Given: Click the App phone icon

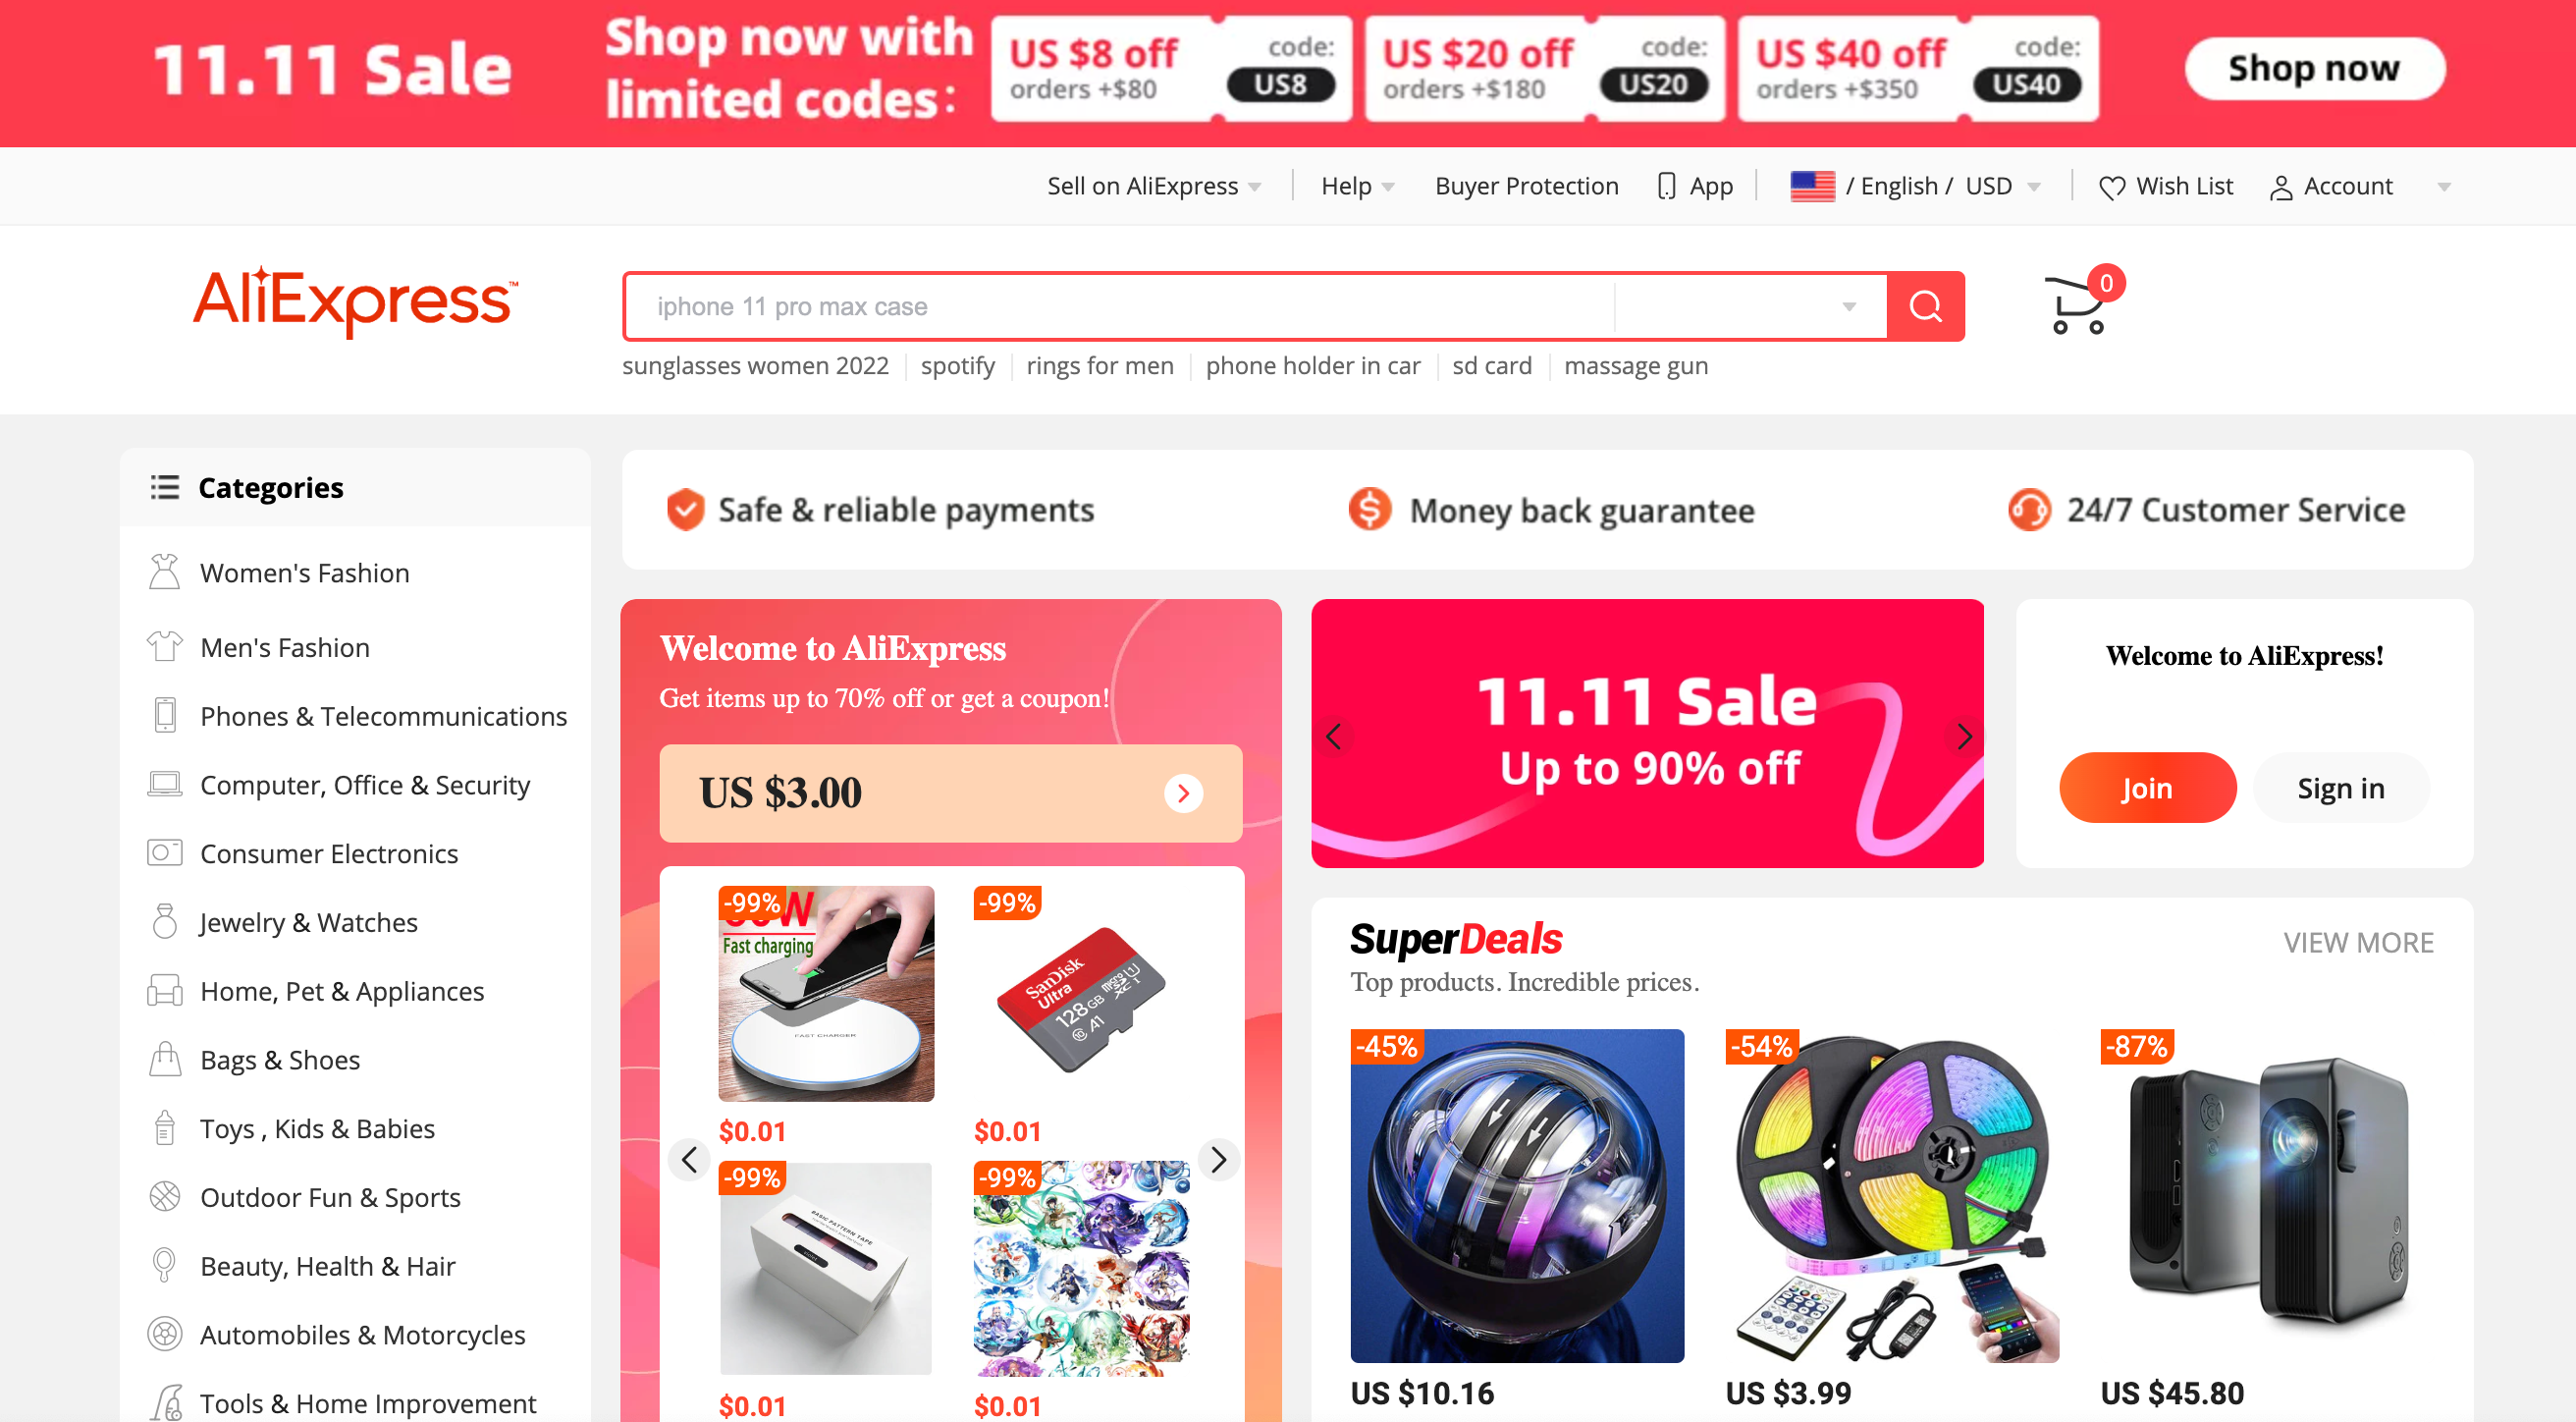Looking at the screenshot, I should coord(1666,187).
